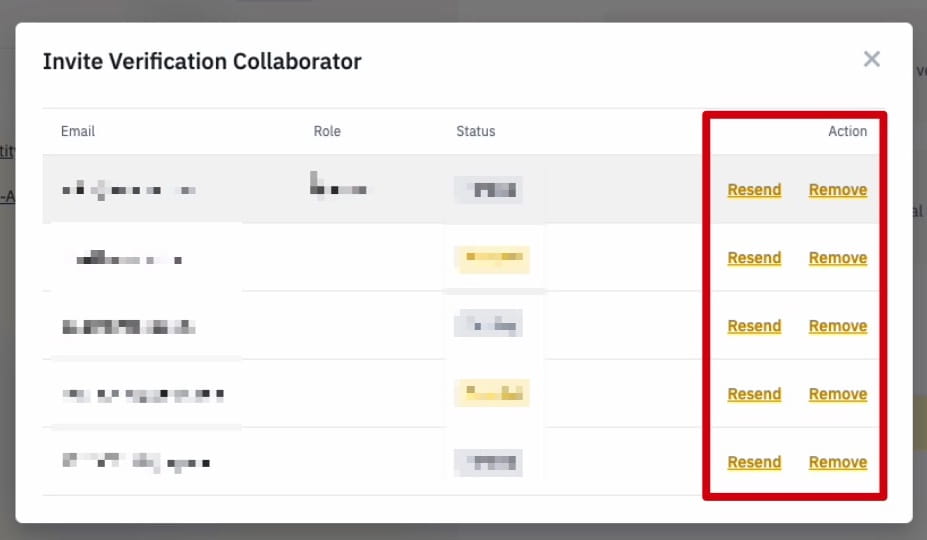Click Resend in the last collaborator row
The width and height of the screenshot is (927, 540).
tap(754, 462)
